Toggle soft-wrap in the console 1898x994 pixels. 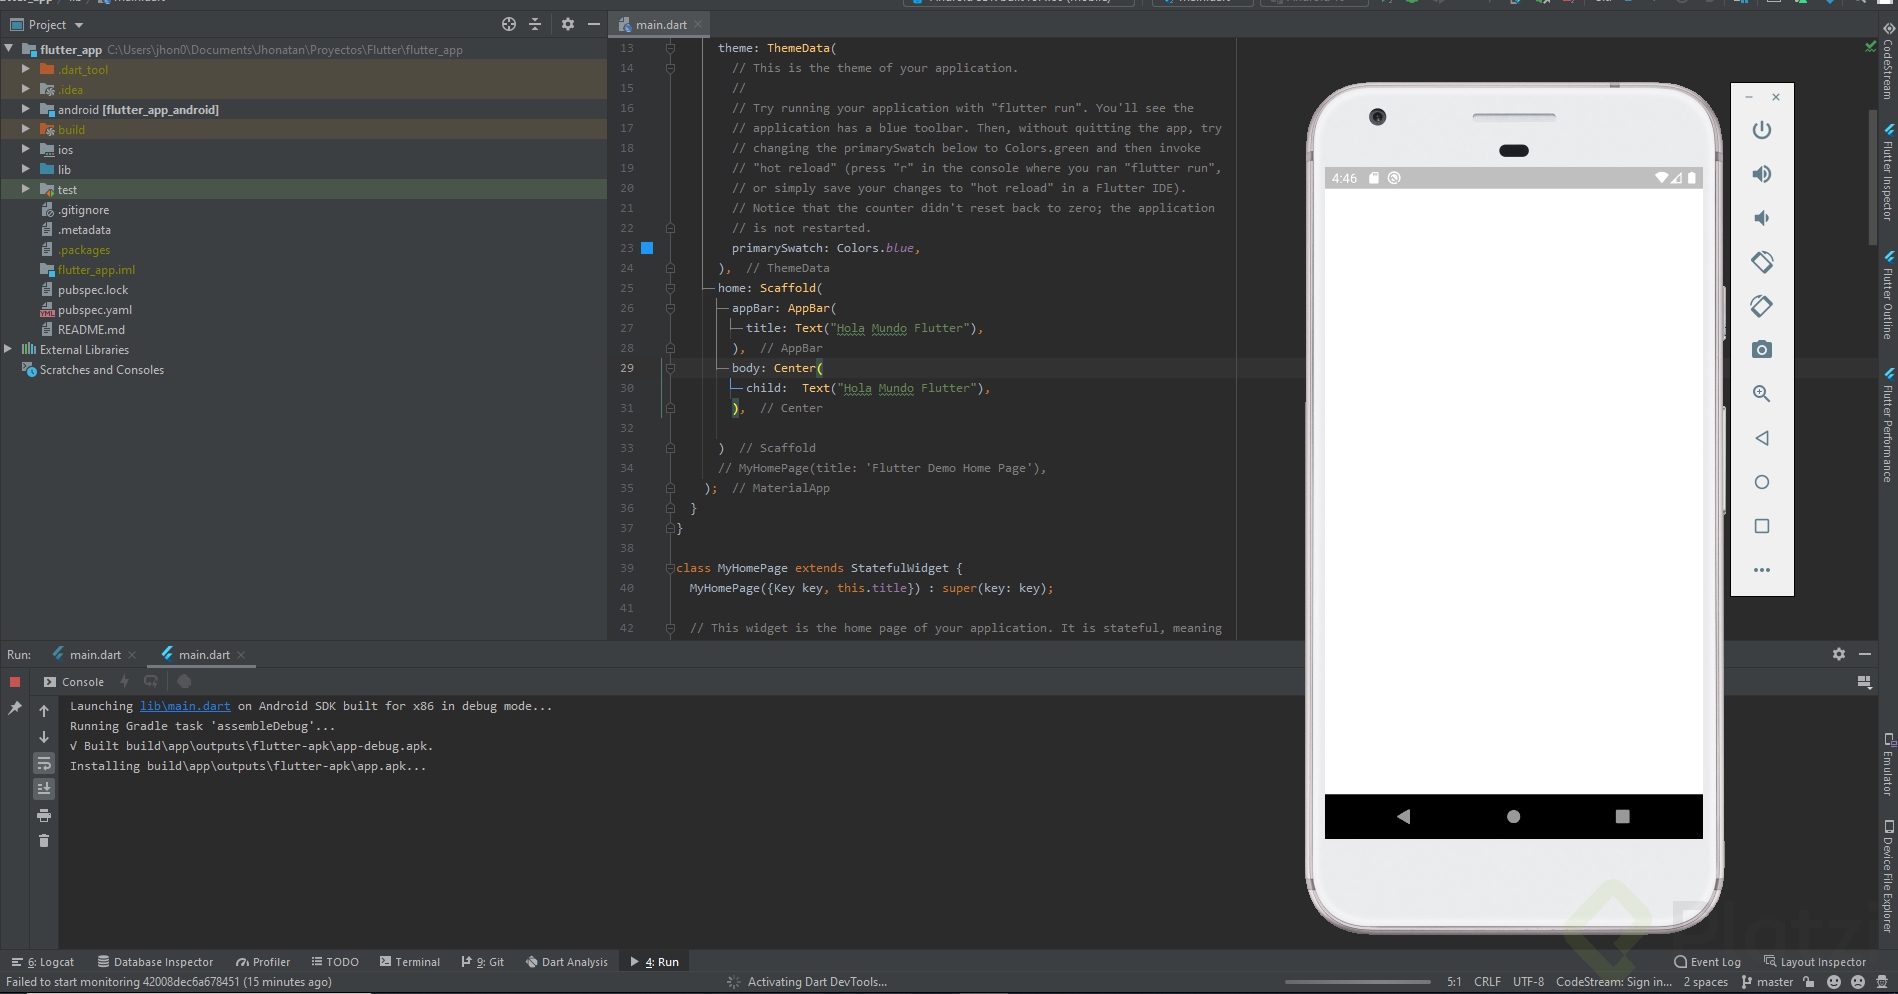(44, 763)
